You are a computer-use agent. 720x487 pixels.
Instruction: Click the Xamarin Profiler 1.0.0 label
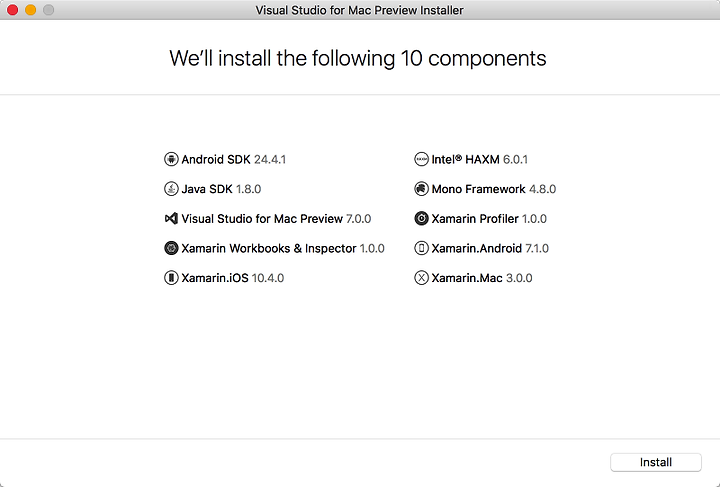coord(489,218)
